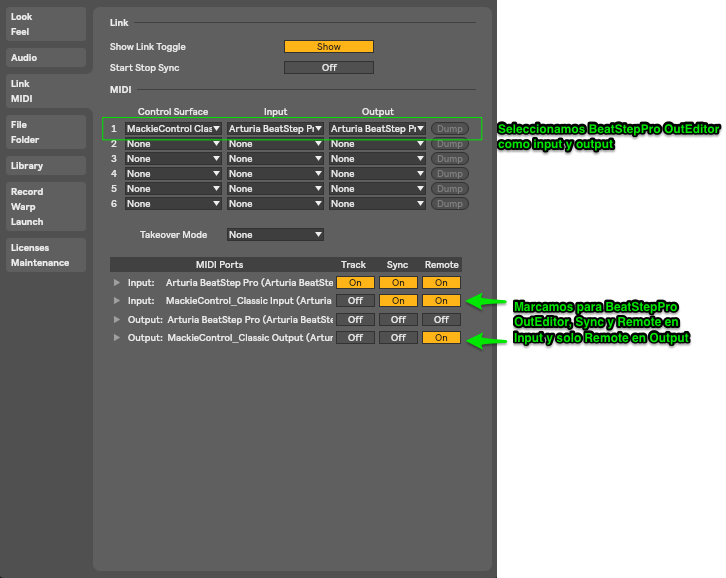The image size is (726, 578).
Task: Toggle Sync for MackieControl_Classic Output
Action: 398,338
